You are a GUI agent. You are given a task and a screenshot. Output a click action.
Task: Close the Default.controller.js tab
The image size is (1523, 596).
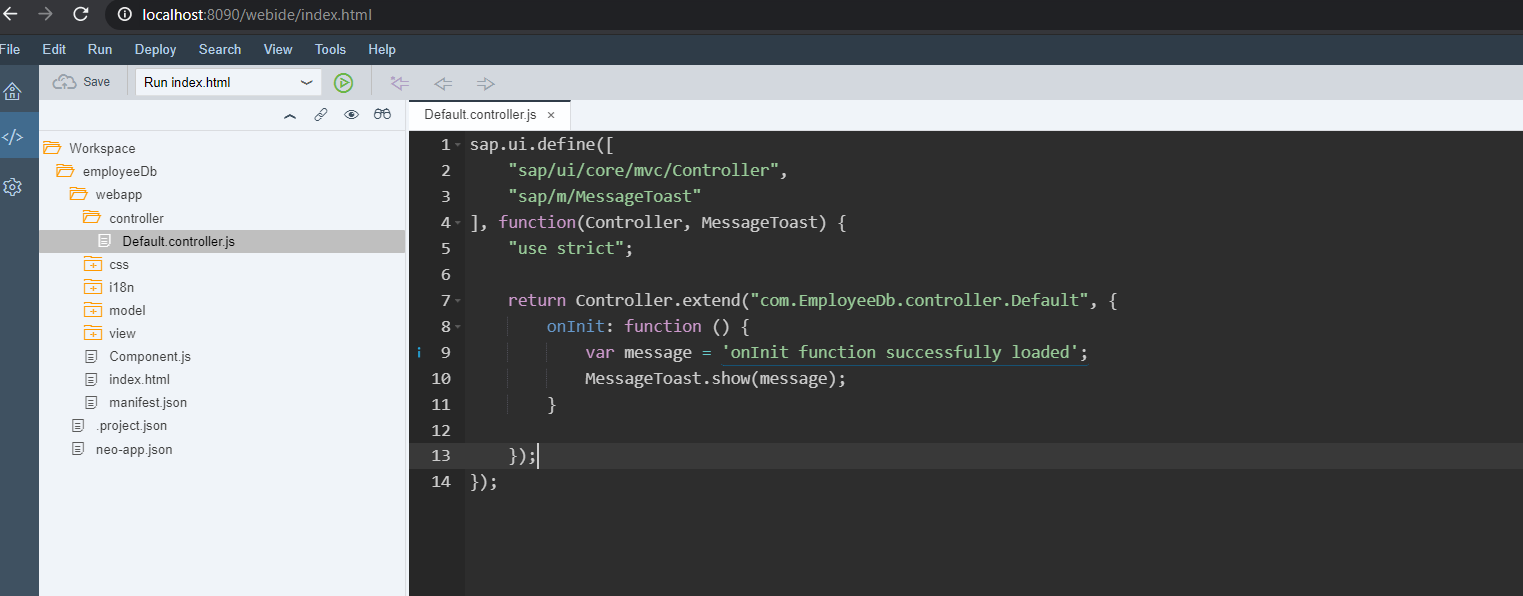(x=551, y=115)
